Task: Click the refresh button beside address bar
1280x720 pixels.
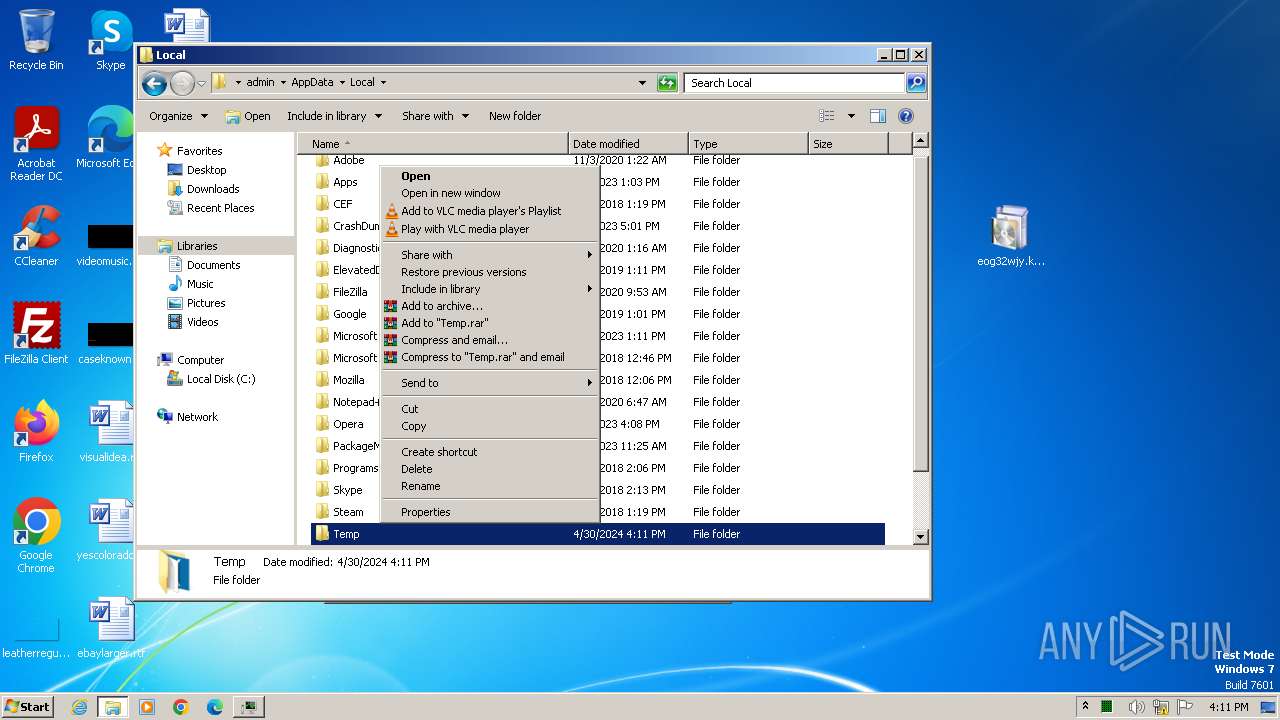Action: tap(667, 83)
